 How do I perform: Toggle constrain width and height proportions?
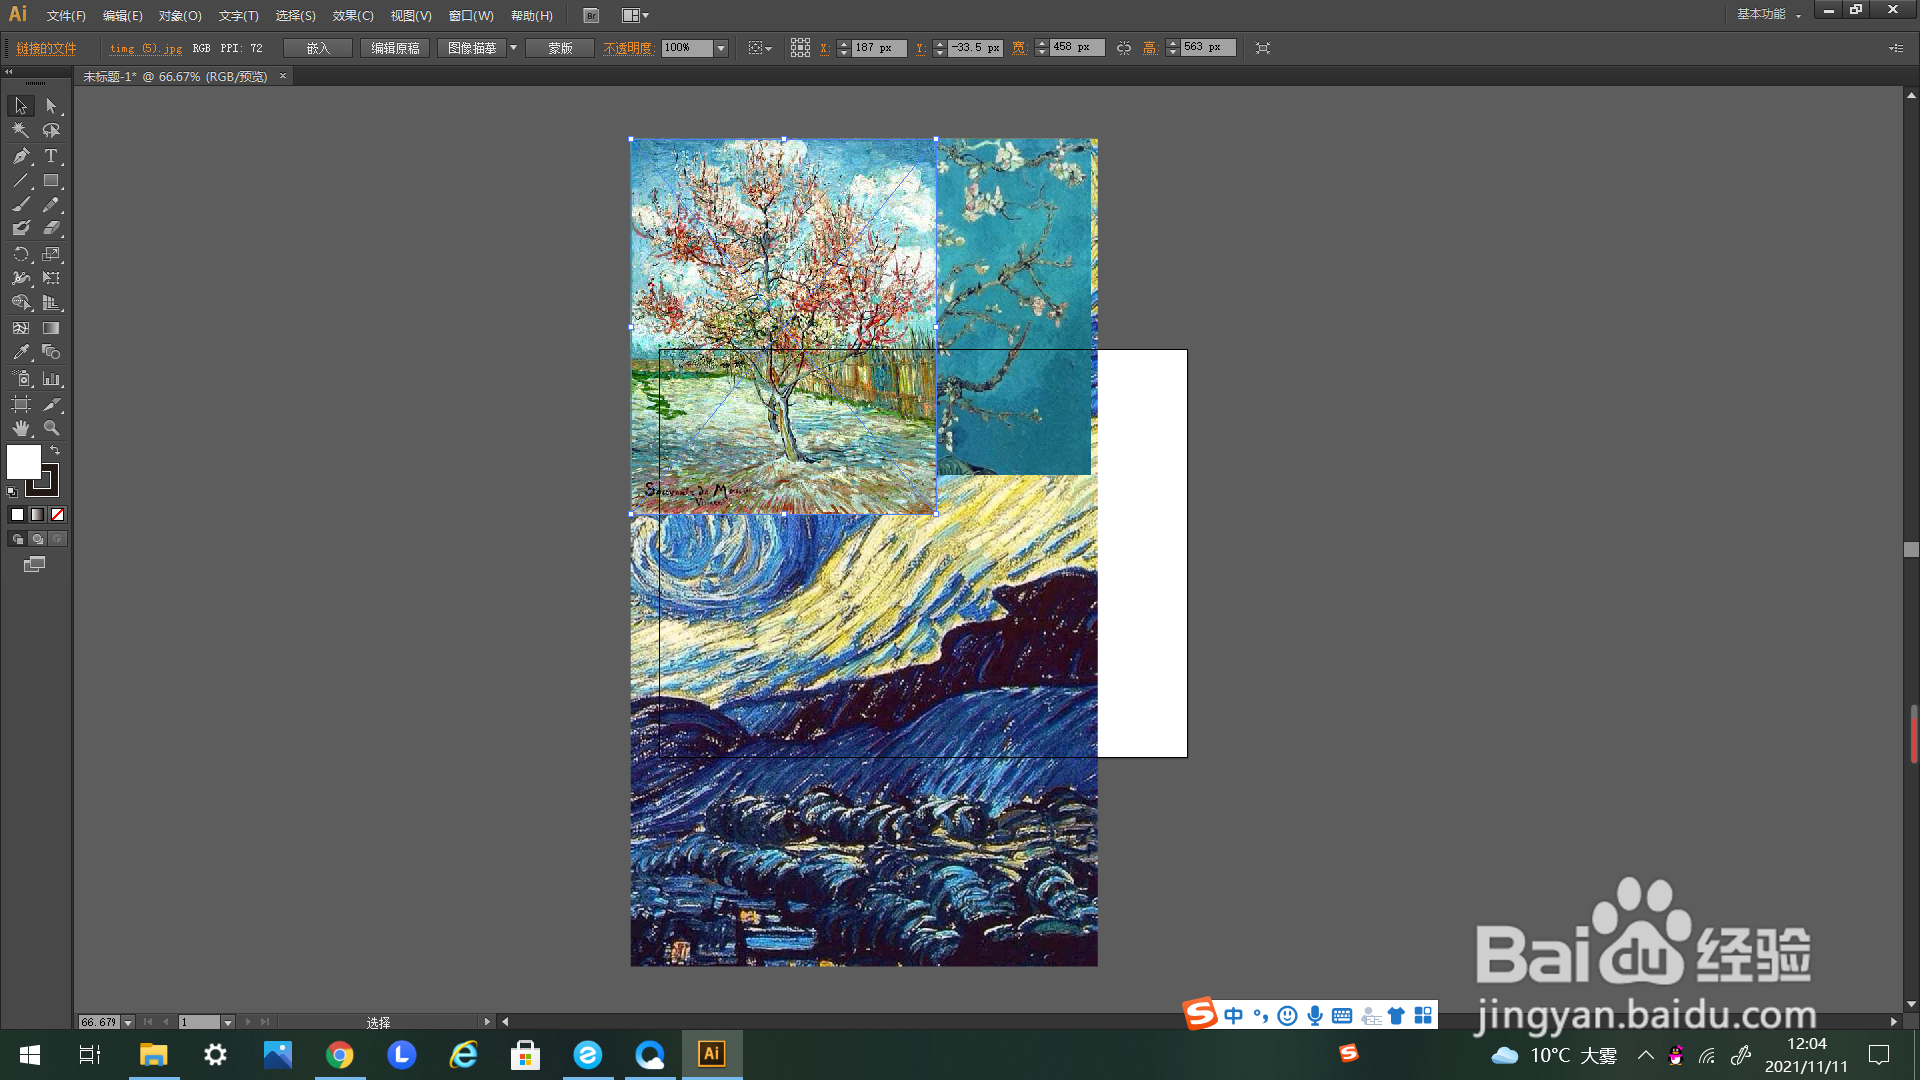(1124, 48)
